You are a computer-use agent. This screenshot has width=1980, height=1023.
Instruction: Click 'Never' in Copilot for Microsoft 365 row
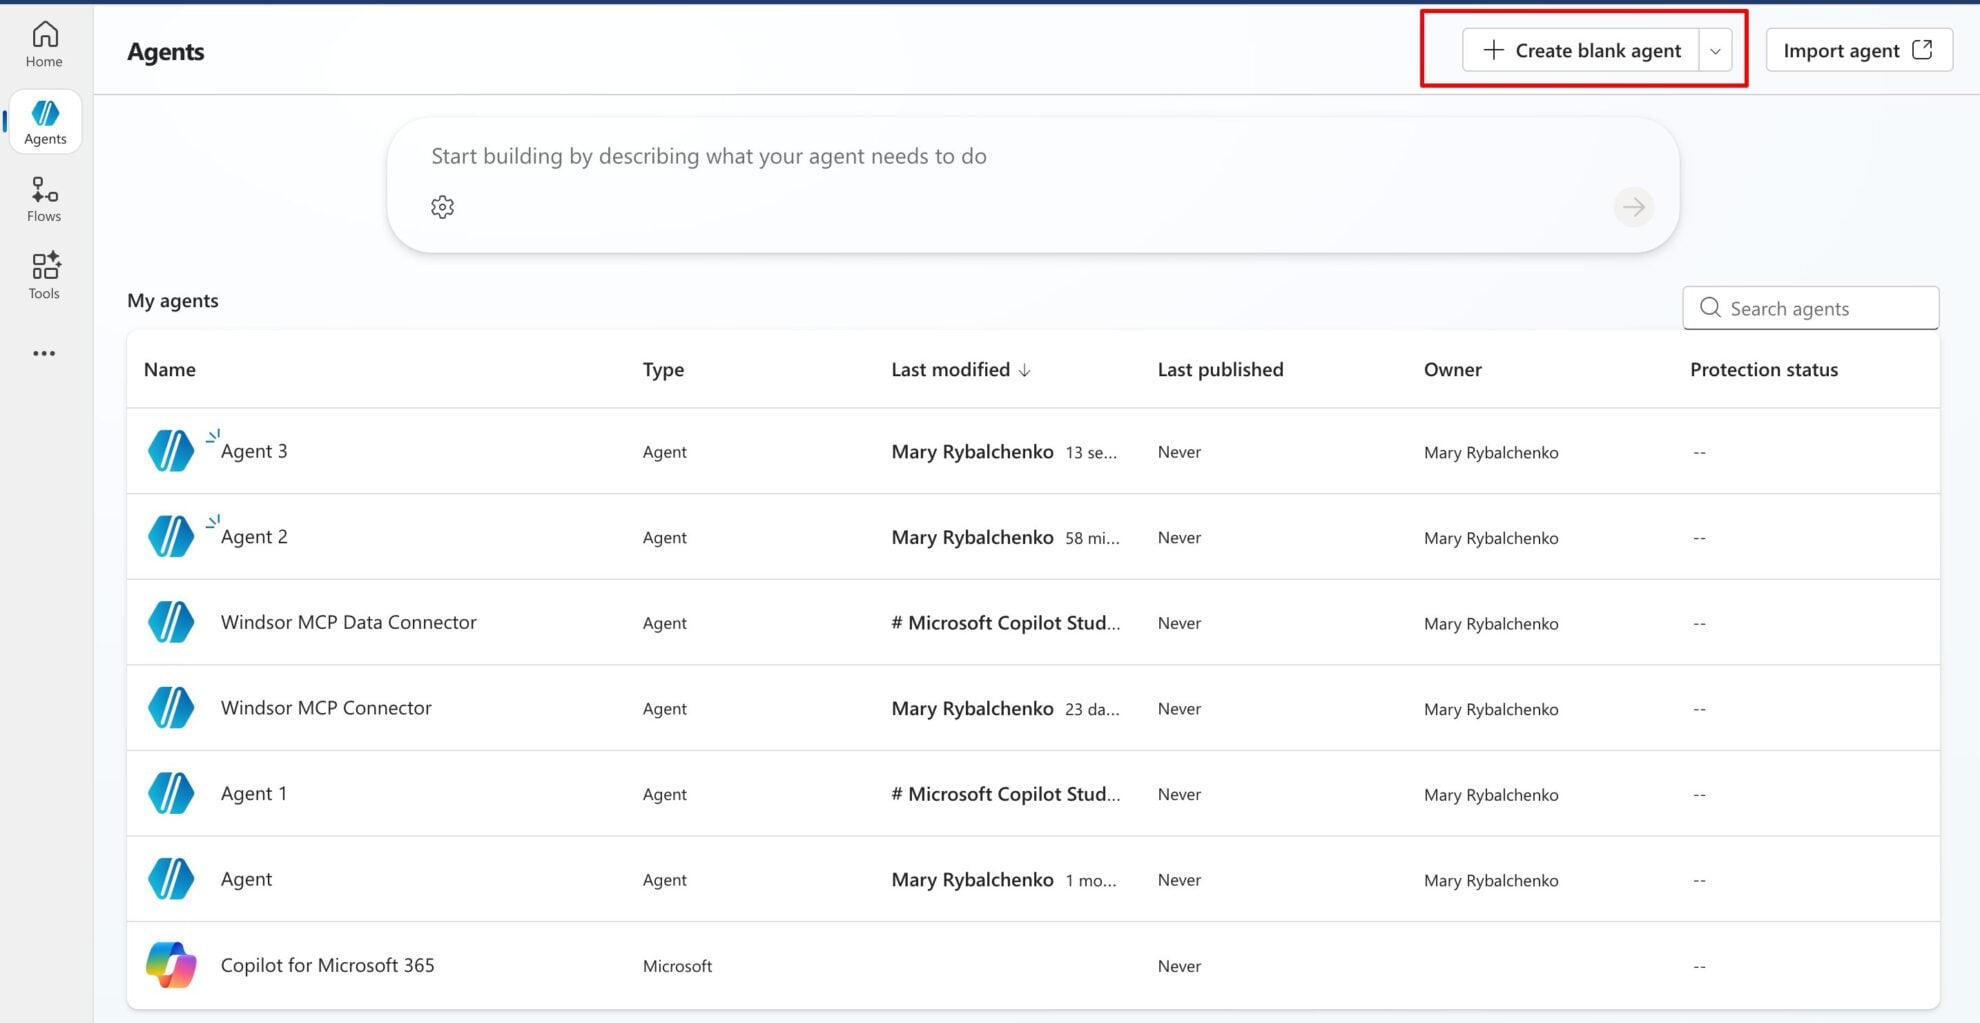pos(1179,966)
